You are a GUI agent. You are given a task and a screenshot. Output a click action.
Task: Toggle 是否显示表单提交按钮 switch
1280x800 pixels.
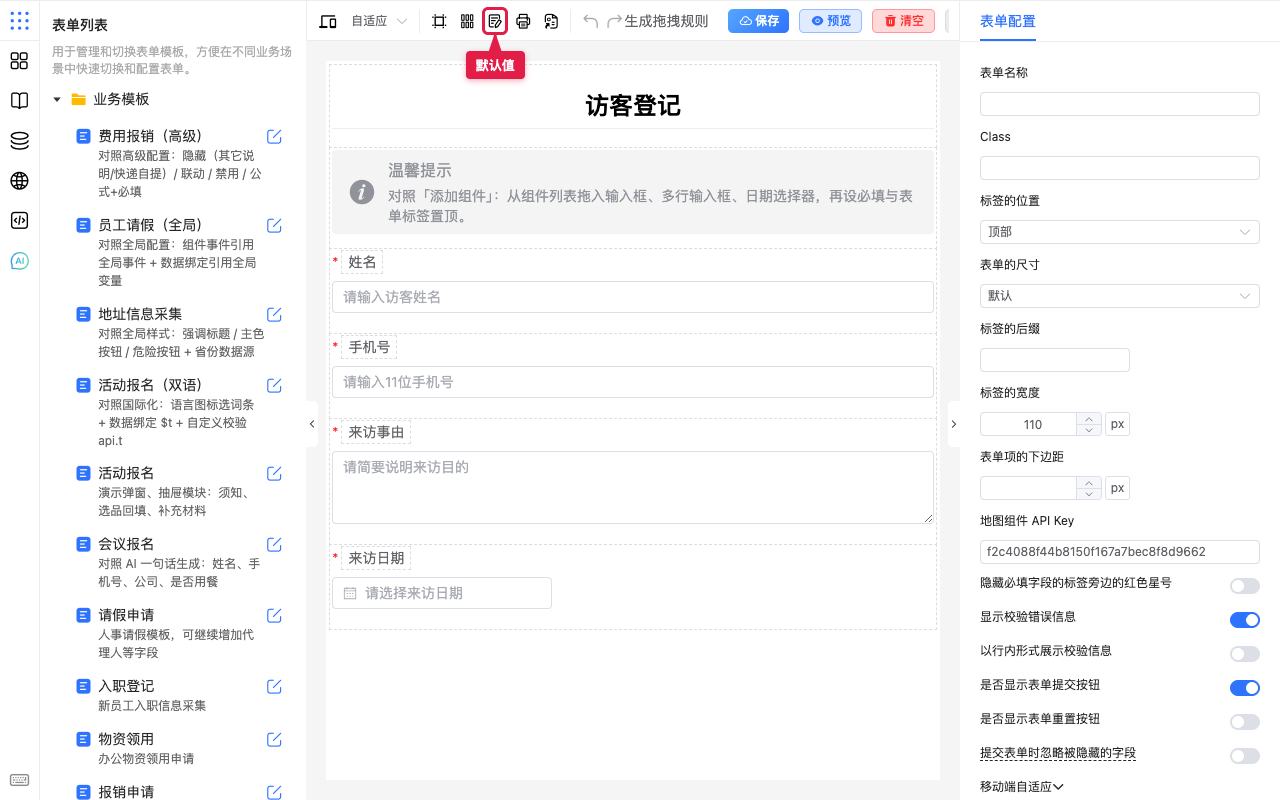(x=1244, y=688)
